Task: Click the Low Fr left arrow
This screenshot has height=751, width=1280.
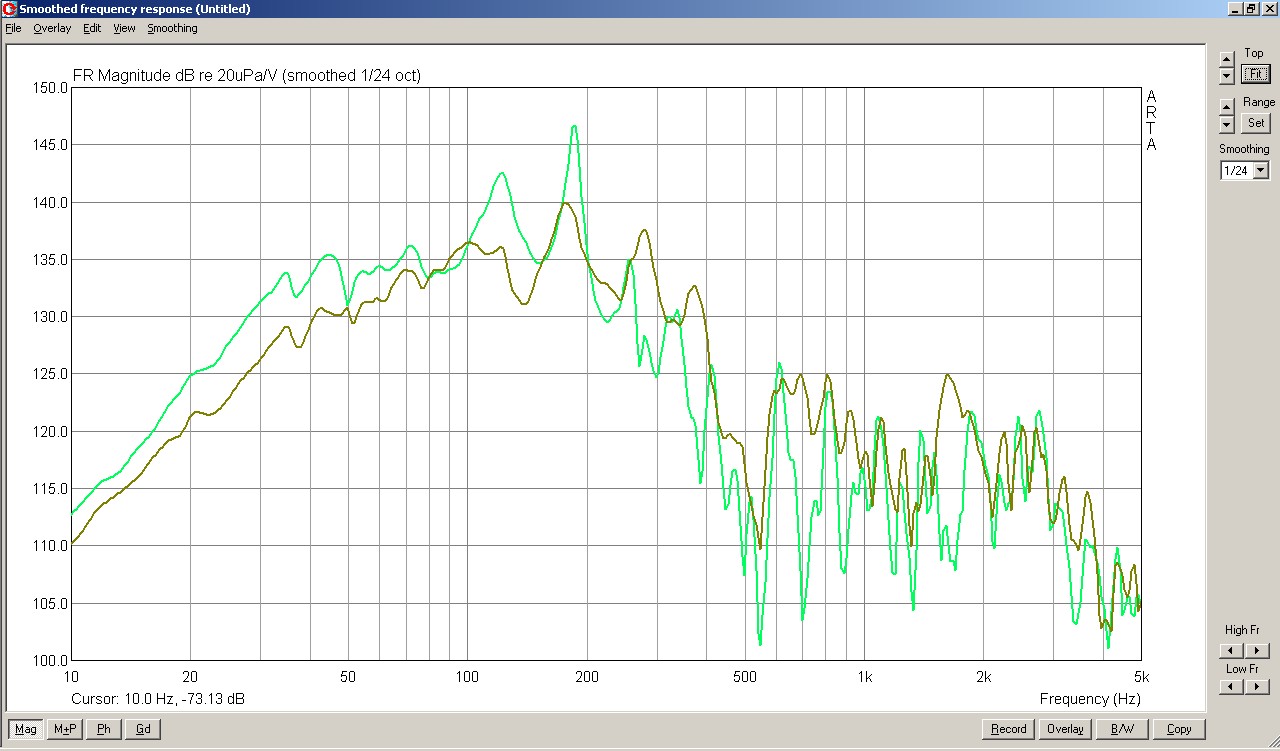Action: 1232,687
